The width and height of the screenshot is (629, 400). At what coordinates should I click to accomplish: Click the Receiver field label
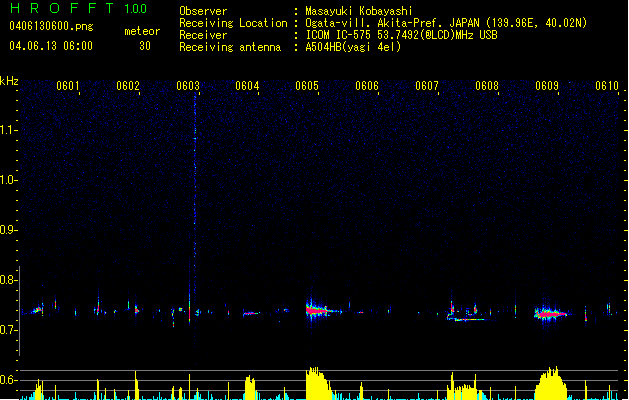coord(203,35)
